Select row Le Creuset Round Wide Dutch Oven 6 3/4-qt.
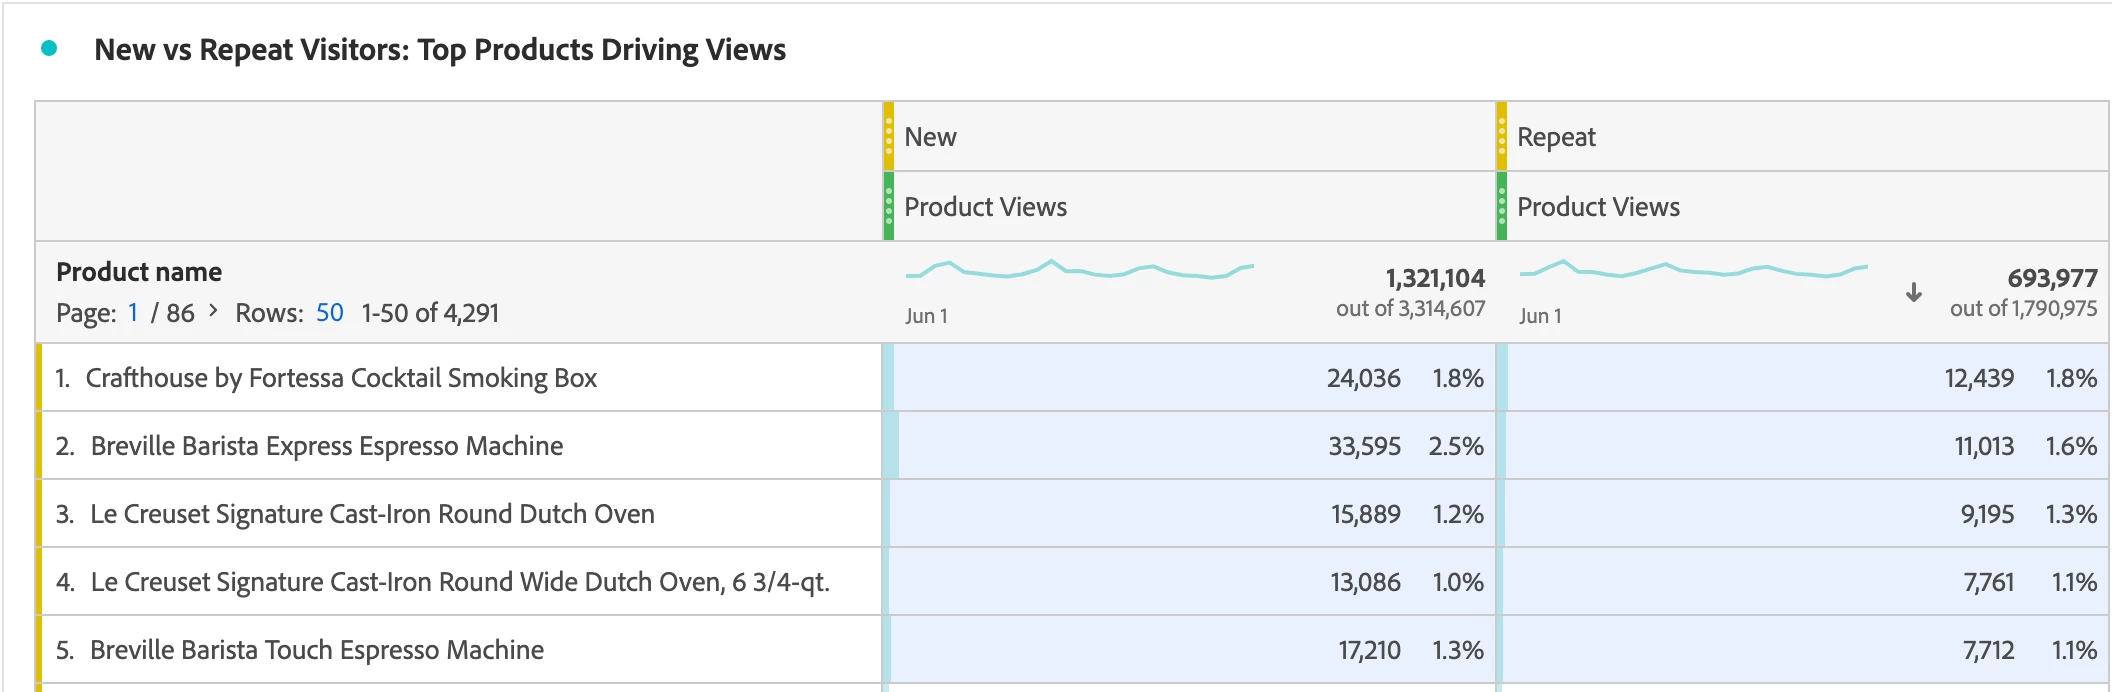2112x692 pixels. pos(459,581)
